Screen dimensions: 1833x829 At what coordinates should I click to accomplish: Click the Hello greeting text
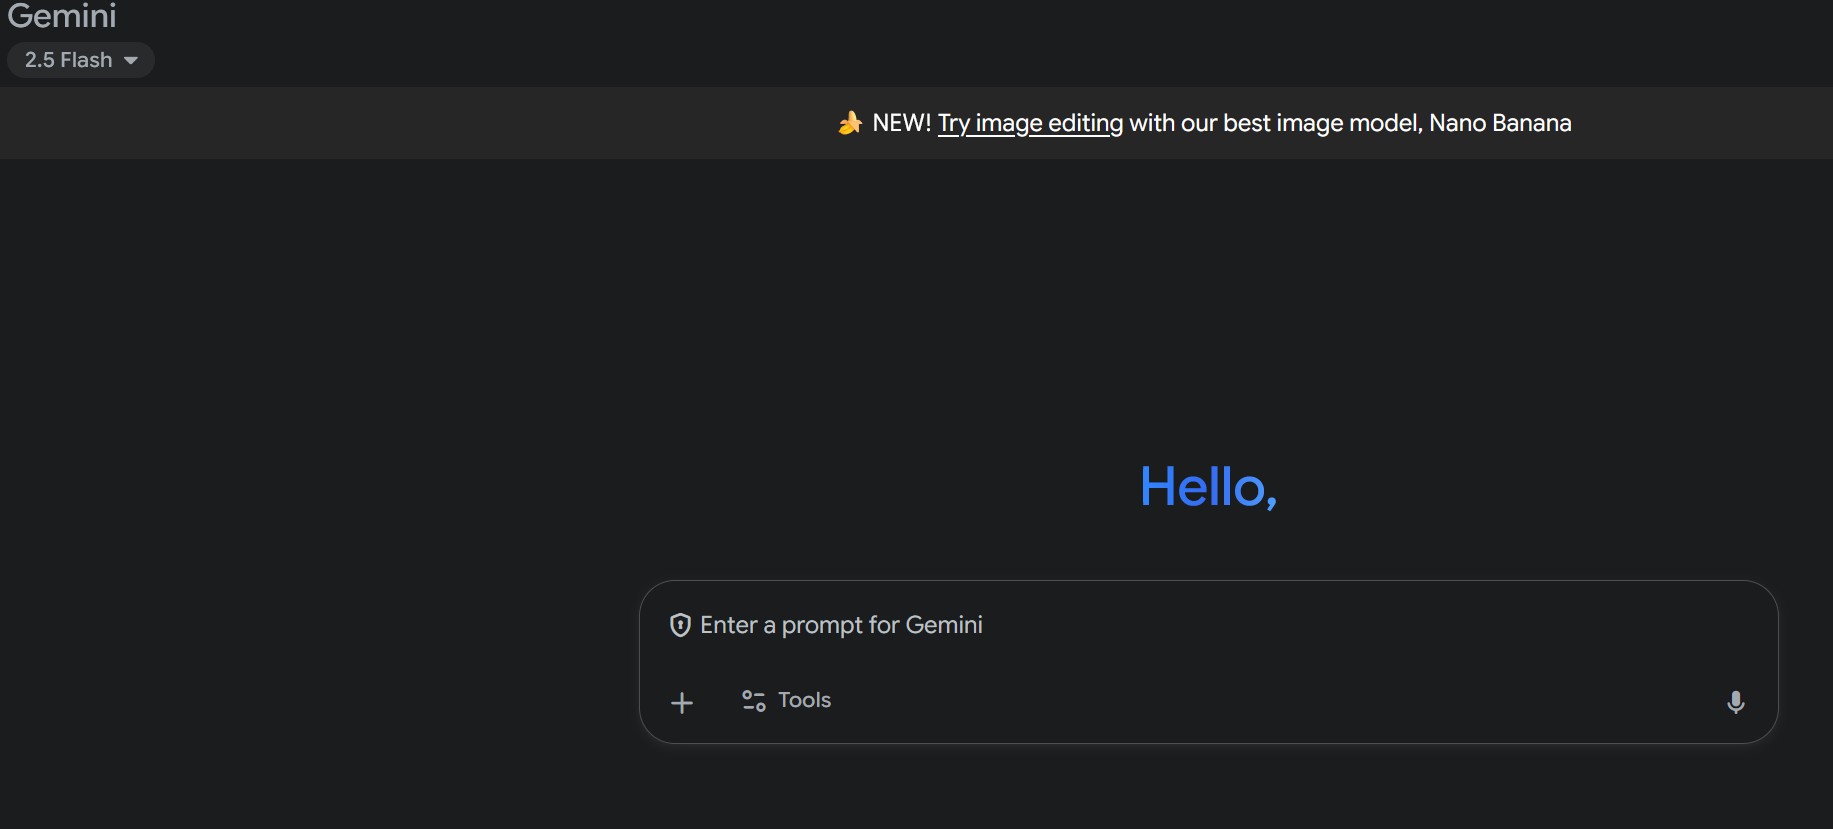pos(1208,488)
